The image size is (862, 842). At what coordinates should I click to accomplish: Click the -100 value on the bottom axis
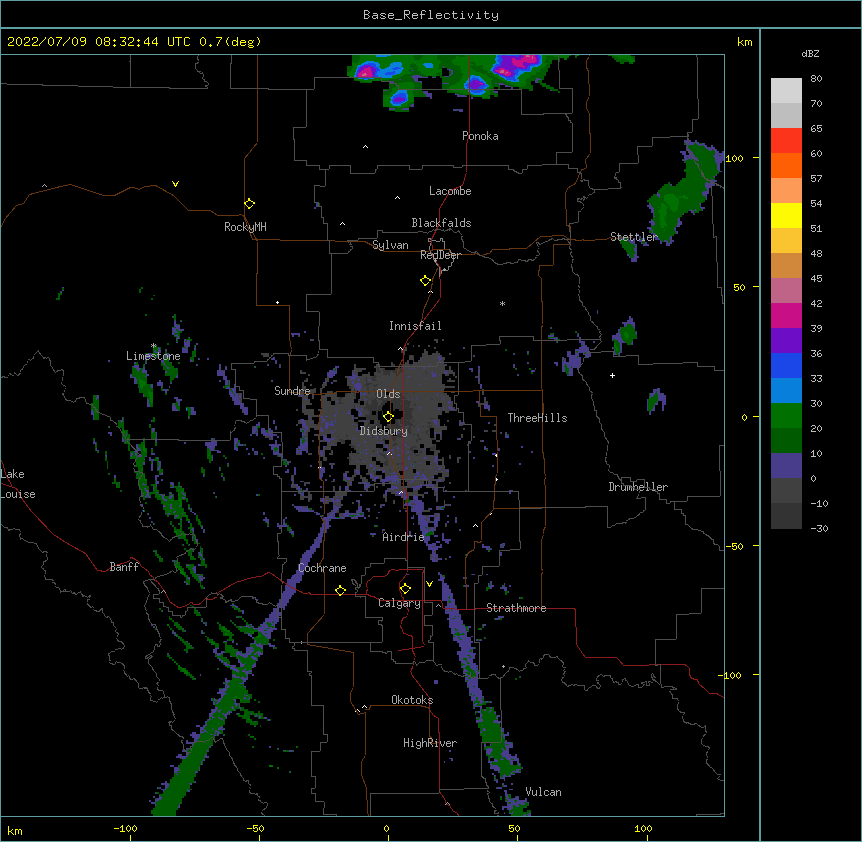tap(125, 829)
